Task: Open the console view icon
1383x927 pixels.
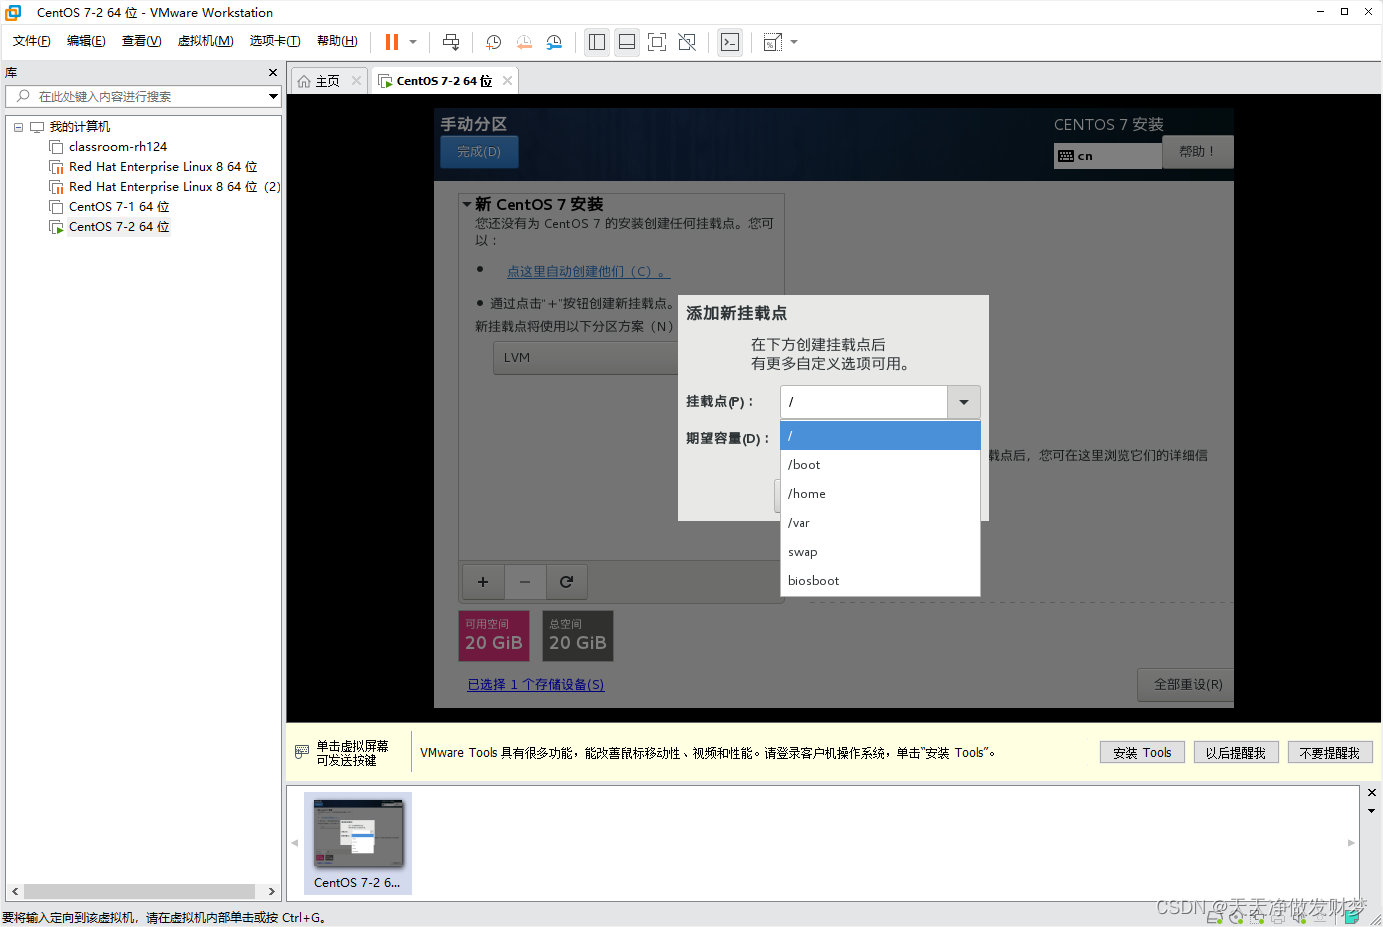Action: 730,42
